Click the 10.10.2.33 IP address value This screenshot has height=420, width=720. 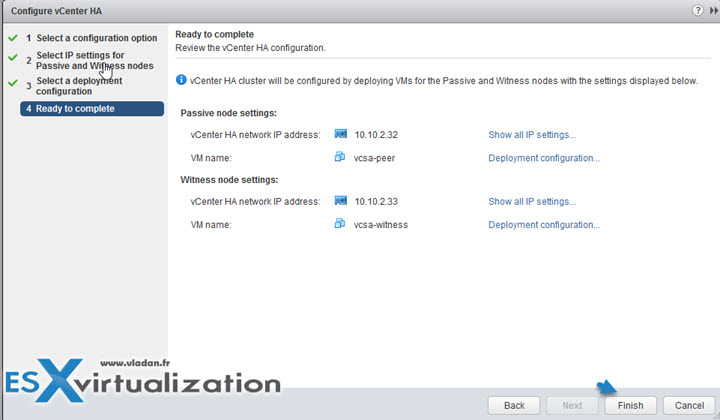376,202
